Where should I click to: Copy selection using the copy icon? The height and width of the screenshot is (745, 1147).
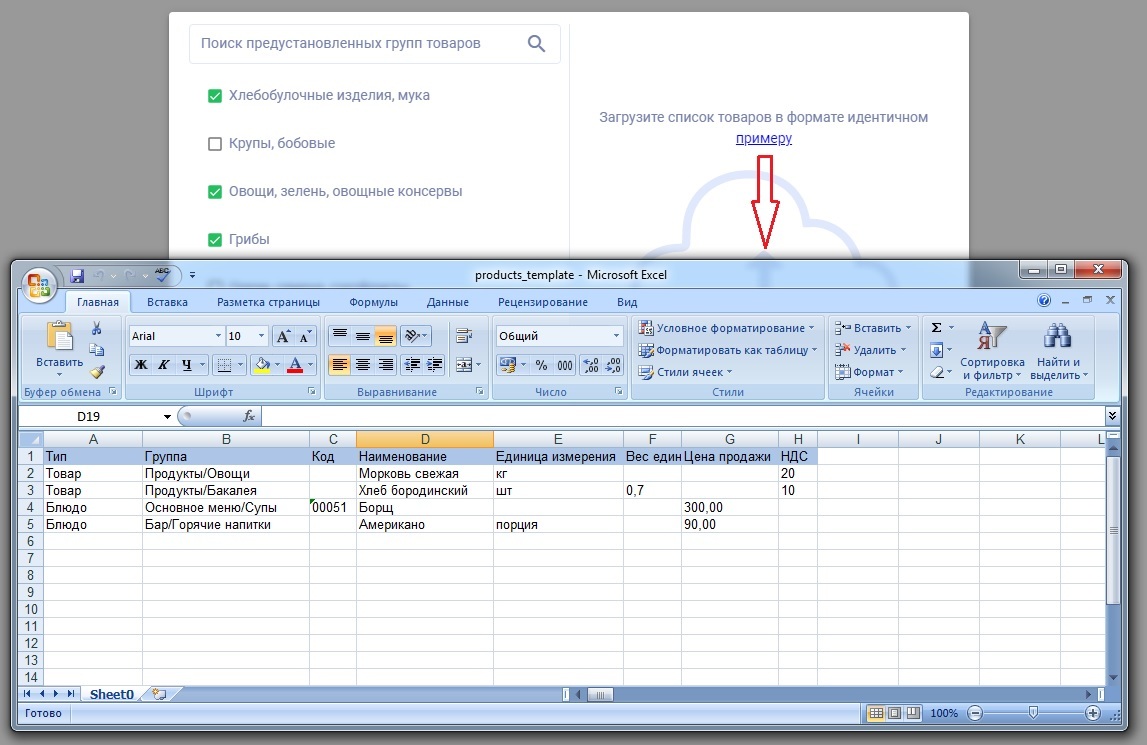tap(97, 350)
